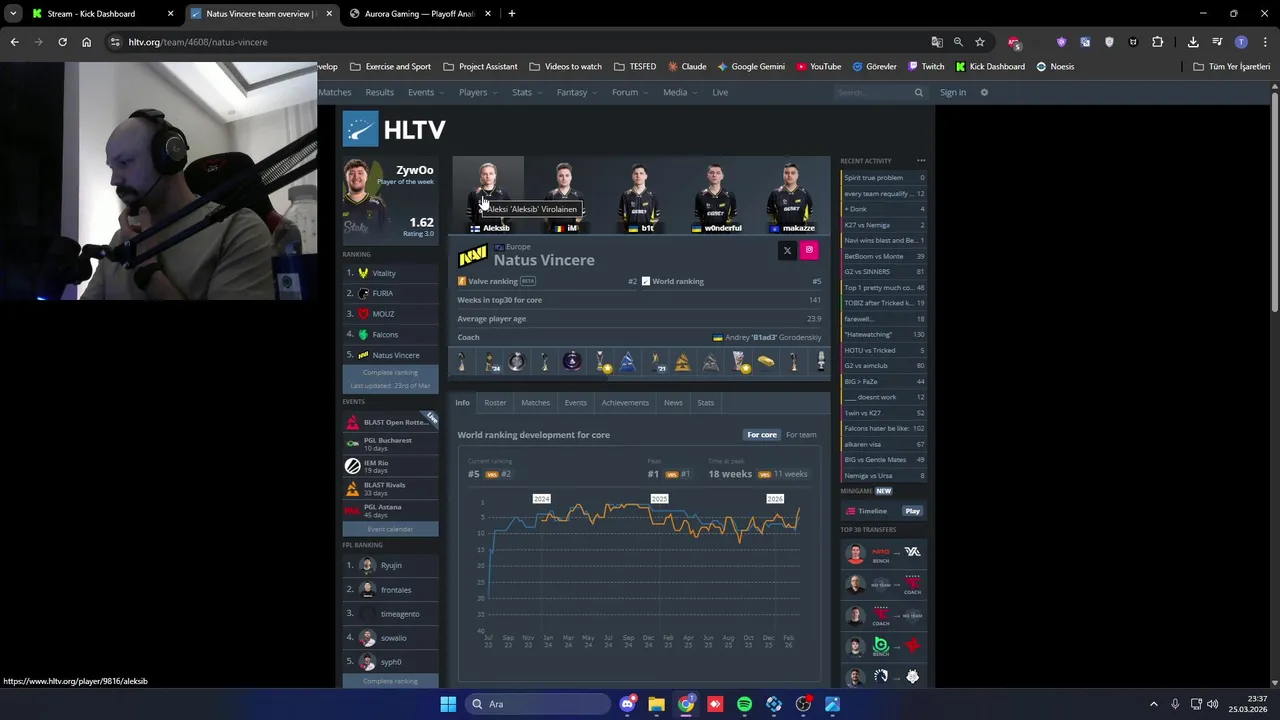Open the team Stats tab
Viewport: 1280px width, 720px height.
point(705,402)
